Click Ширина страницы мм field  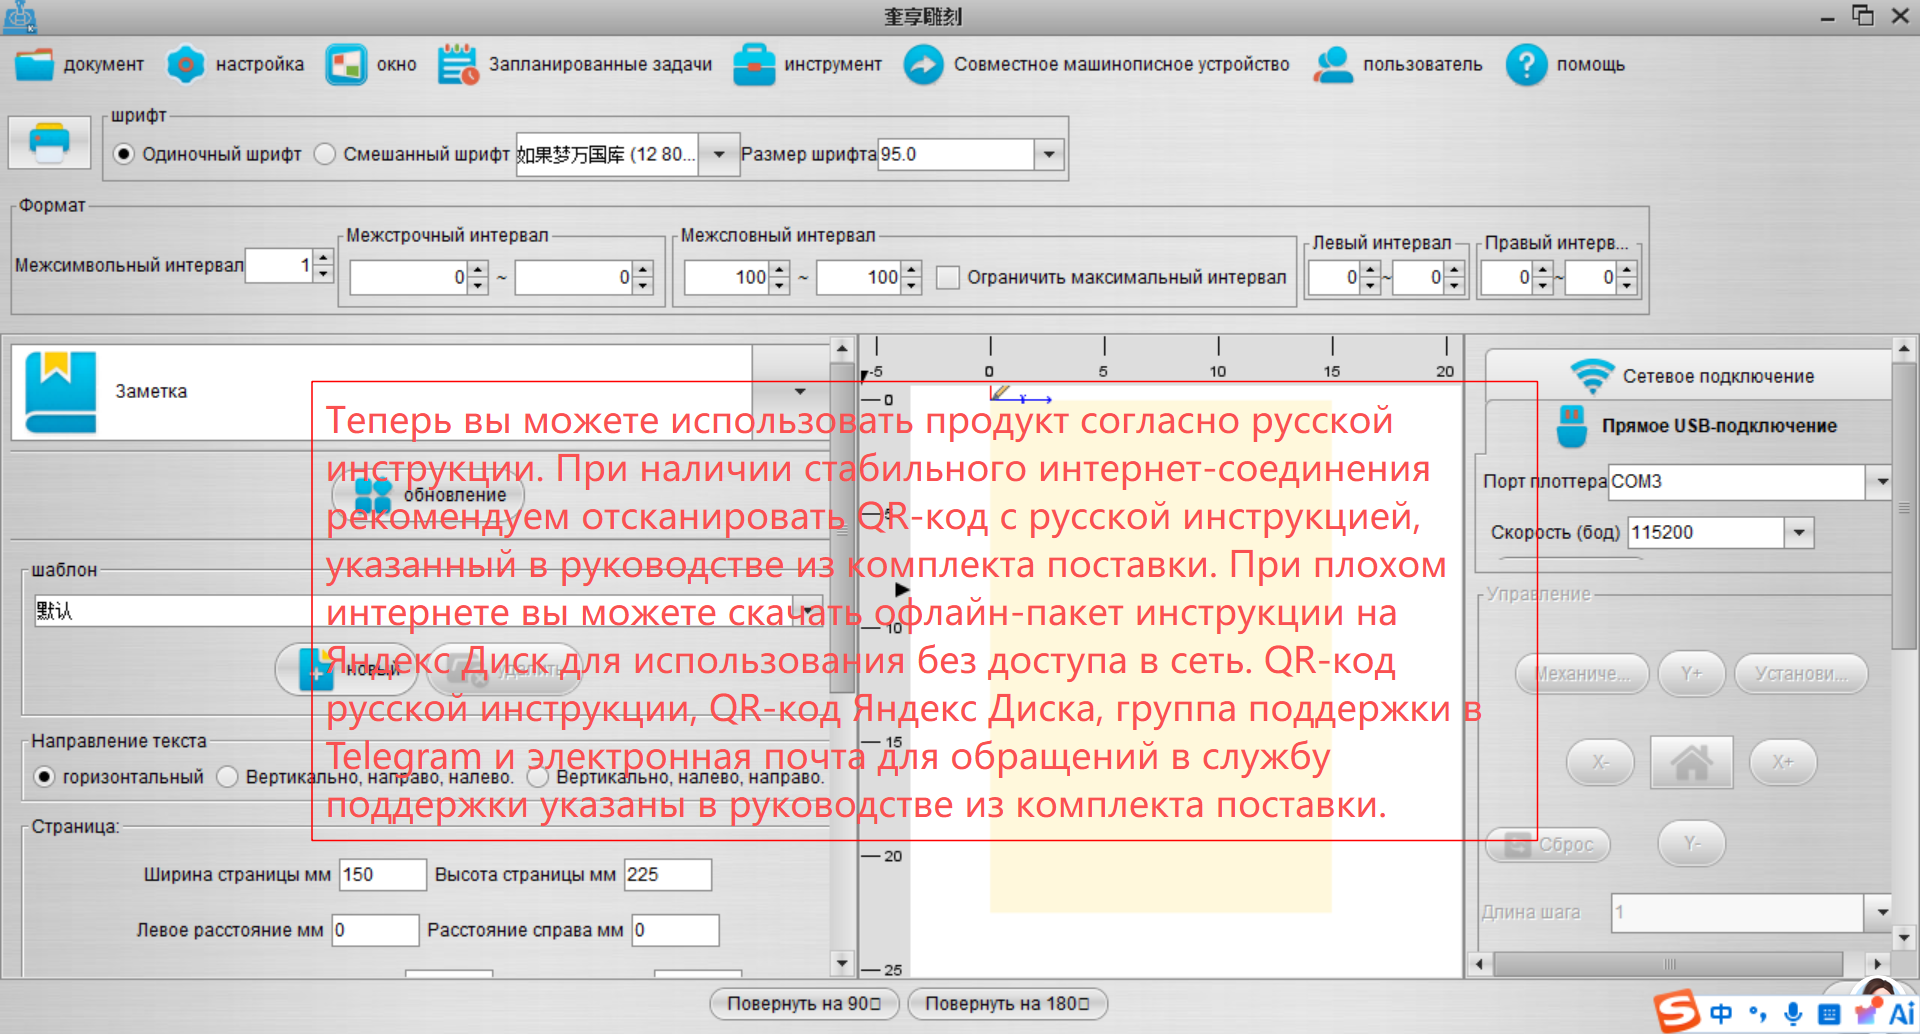click(383, 874)
